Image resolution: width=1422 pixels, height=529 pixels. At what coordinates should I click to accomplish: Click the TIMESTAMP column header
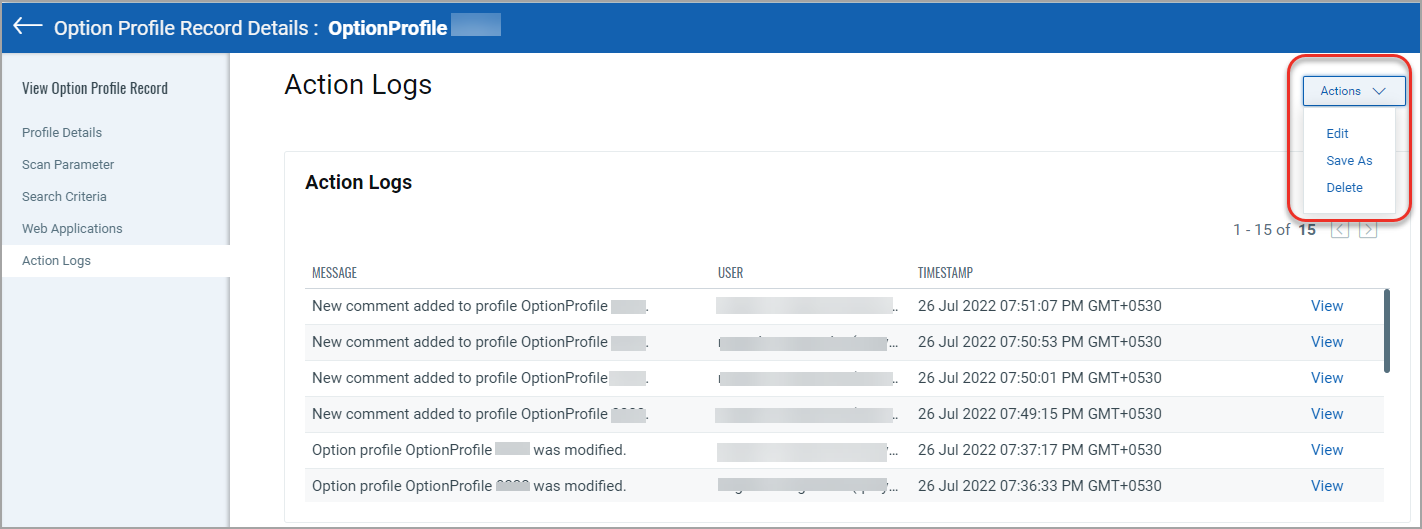(x=945, y=273)
